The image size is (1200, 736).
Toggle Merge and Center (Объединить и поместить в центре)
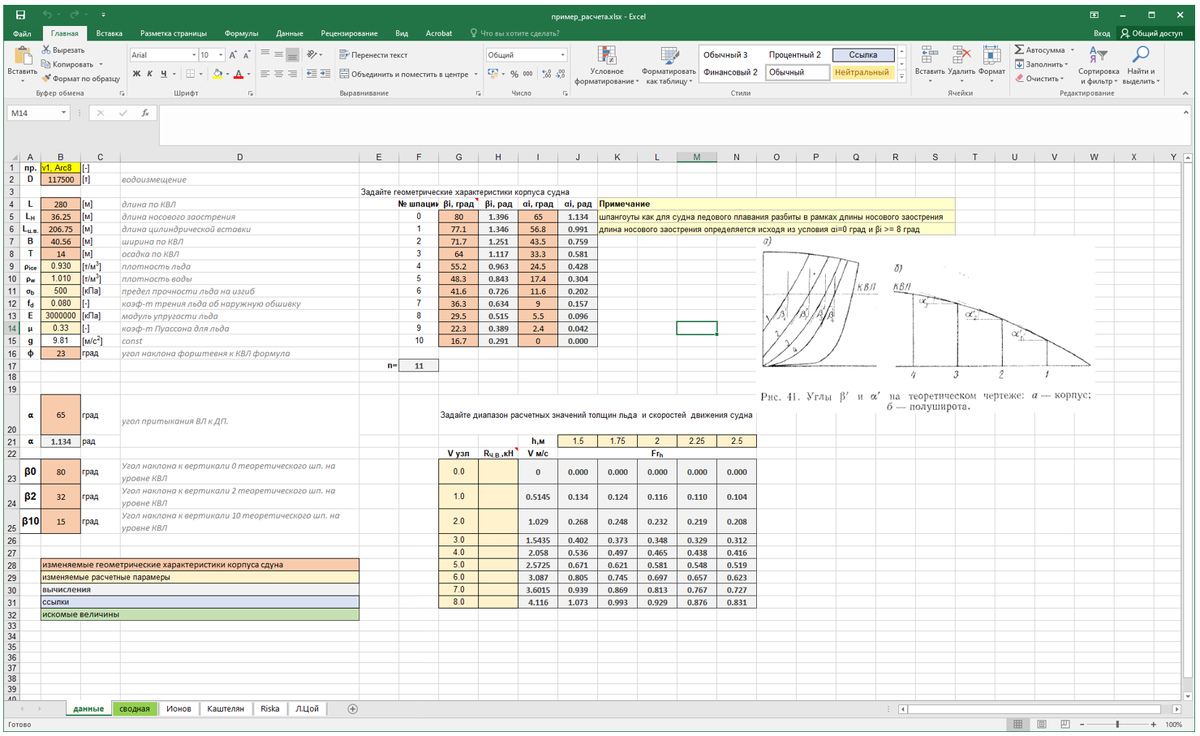pyautogui.click(x=406, y=74)
